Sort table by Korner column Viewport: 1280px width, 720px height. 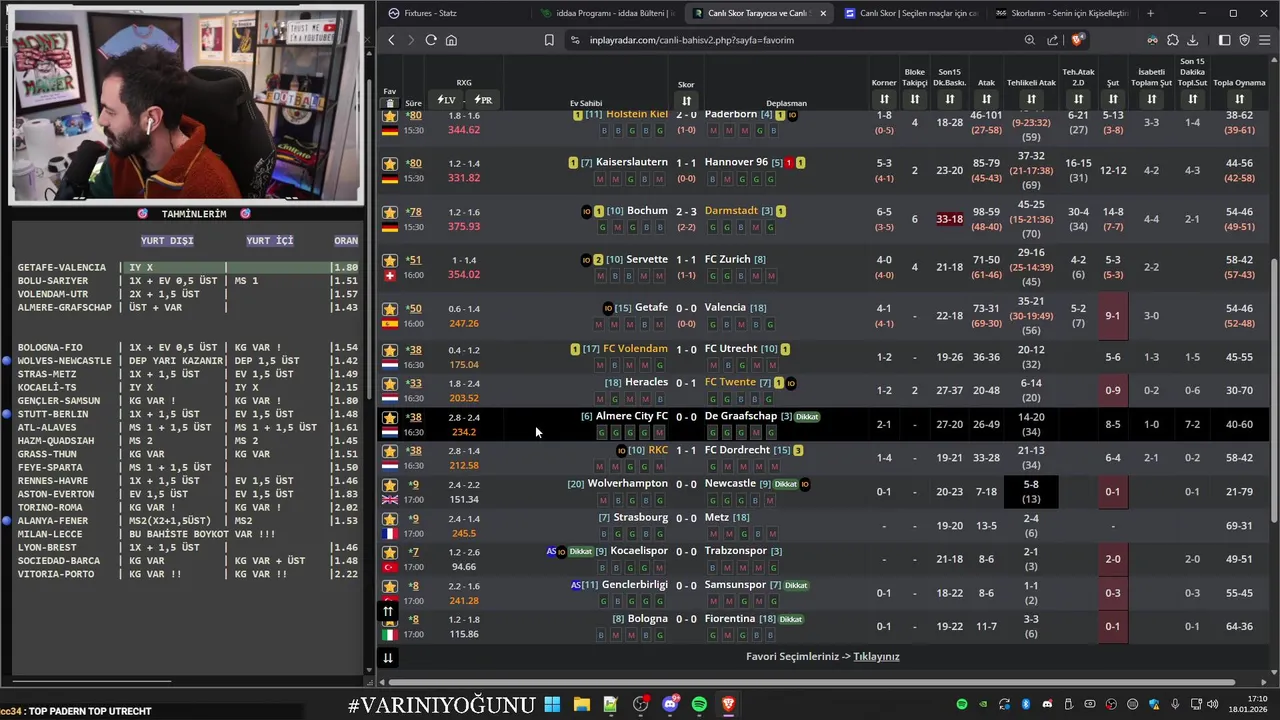coord(884,99)
